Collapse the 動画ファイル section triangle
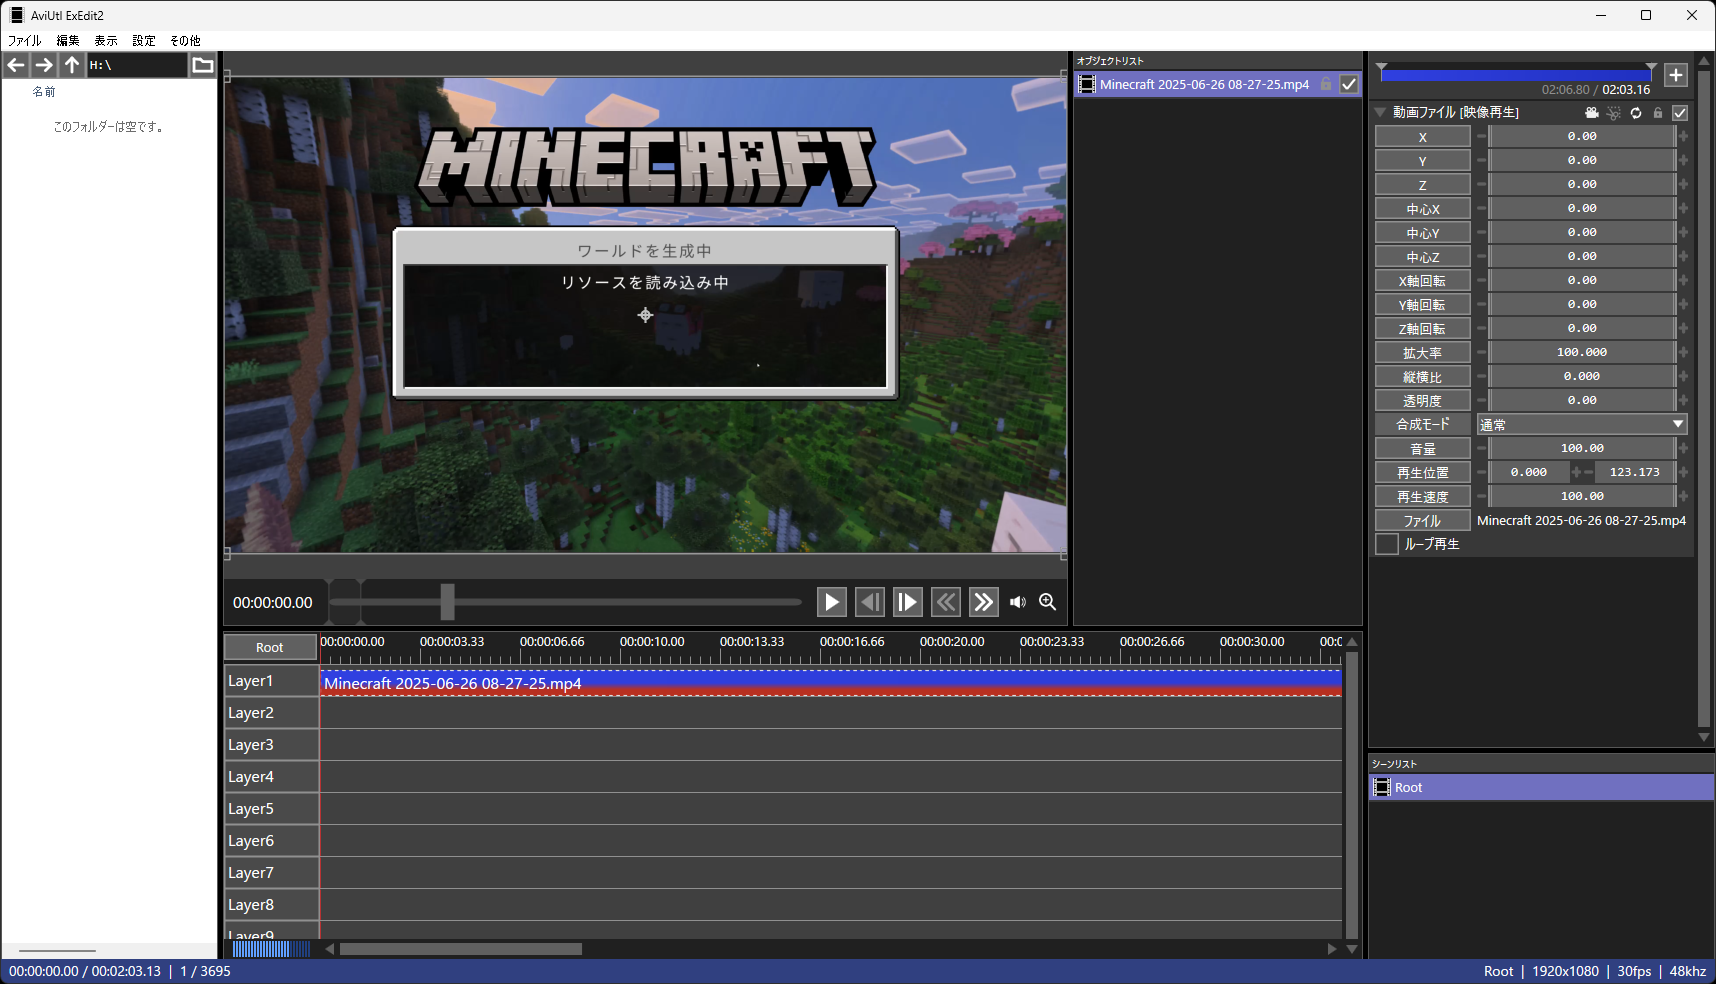 pyautogui.click(x=1380, y=112)
